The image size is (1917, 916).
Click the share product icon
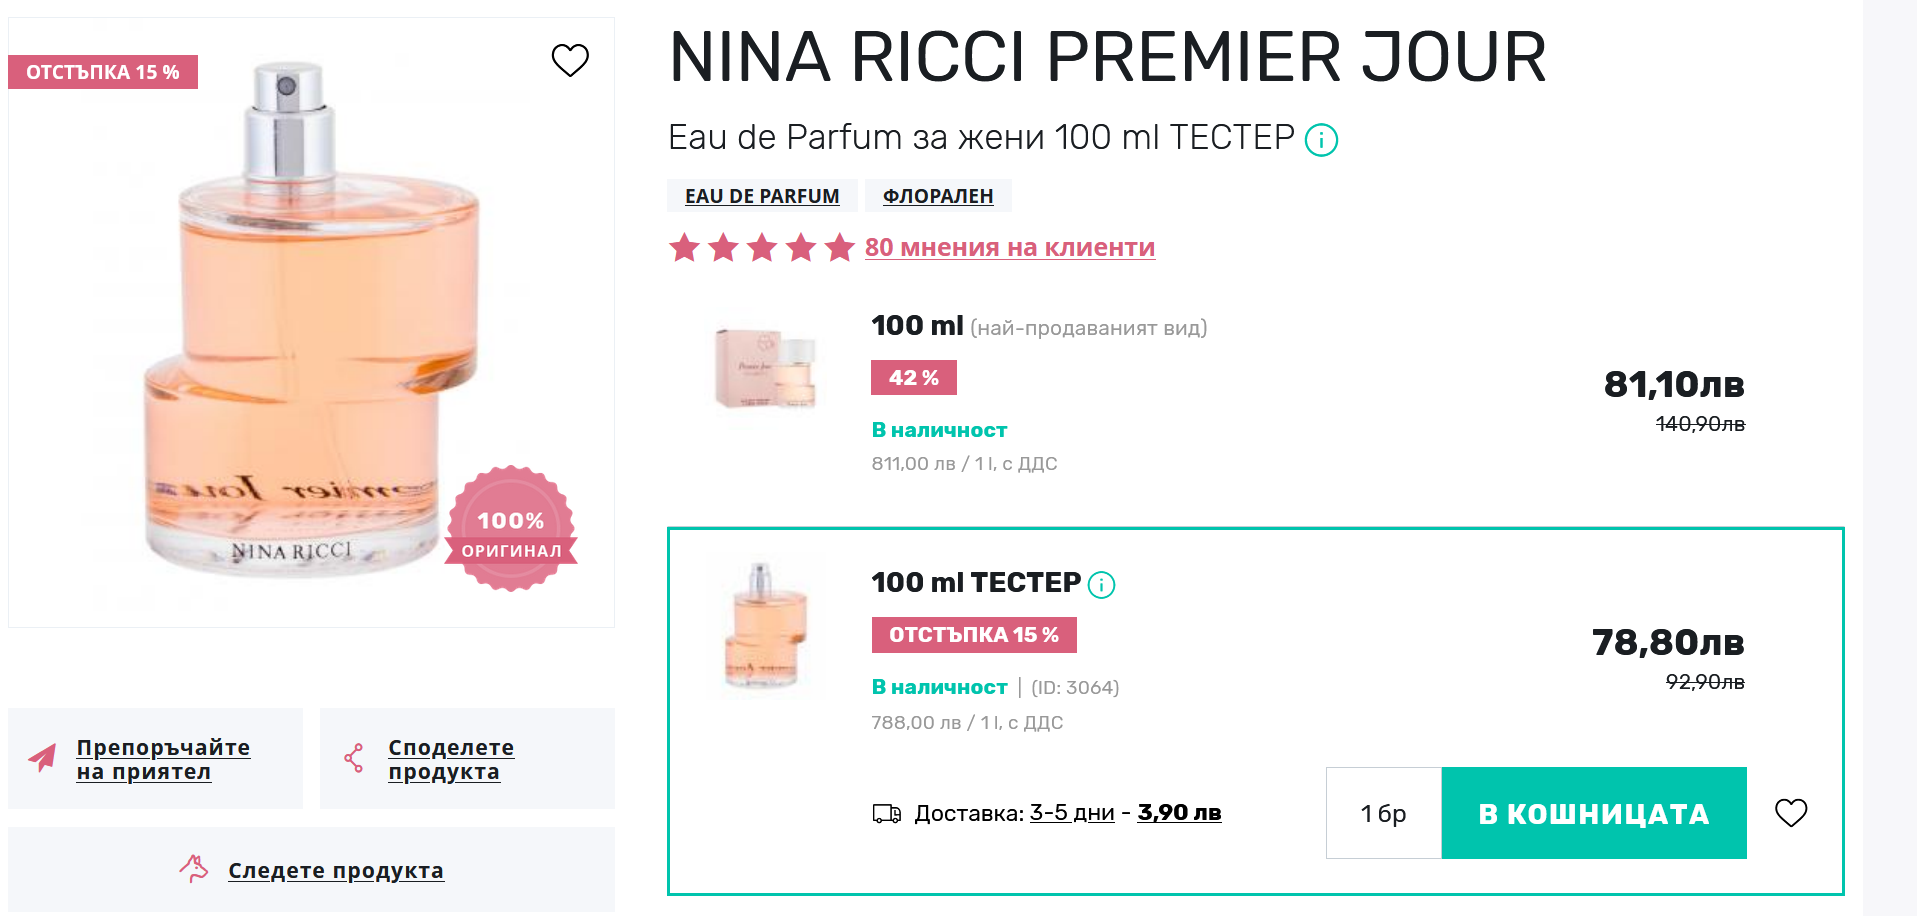(x=354, y=758)
